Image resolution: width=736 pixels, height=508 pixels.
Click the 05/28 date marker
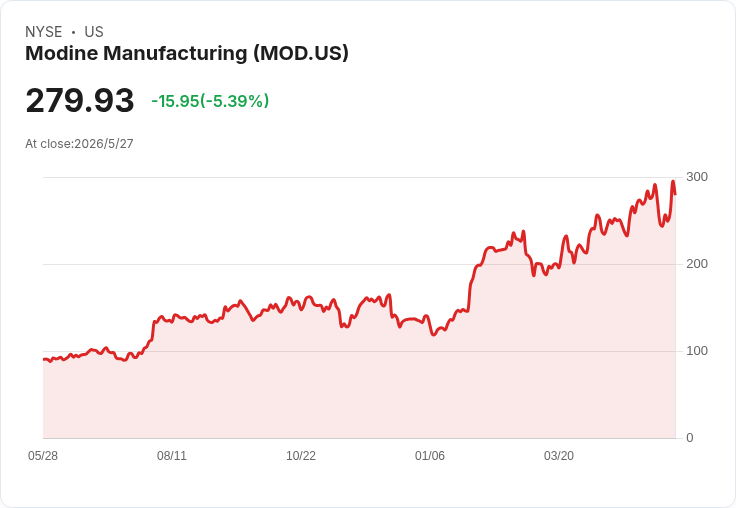[43, 456]
